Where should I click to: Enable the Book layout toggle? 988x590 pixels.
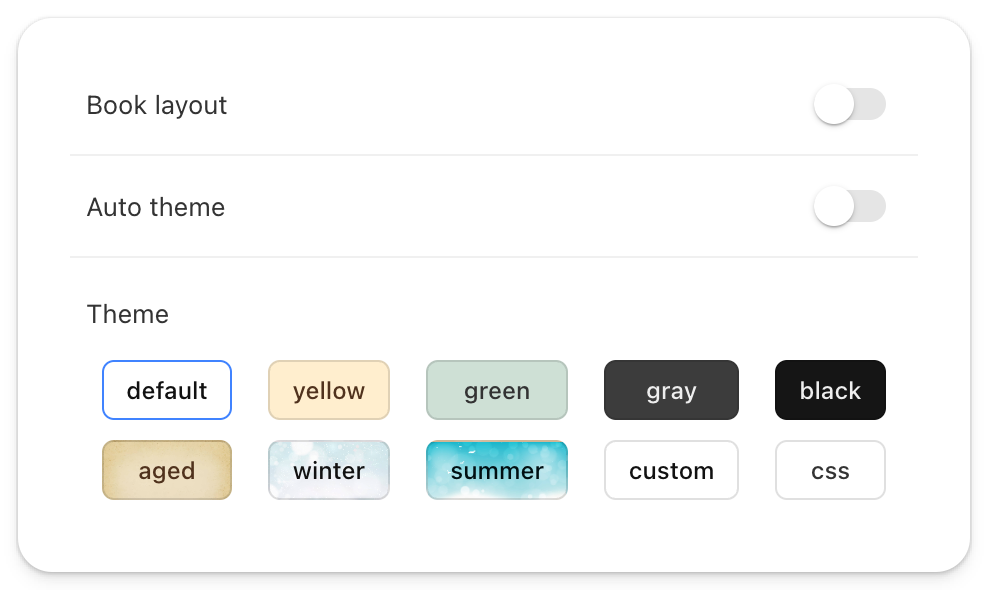click(x=849, y=105)
